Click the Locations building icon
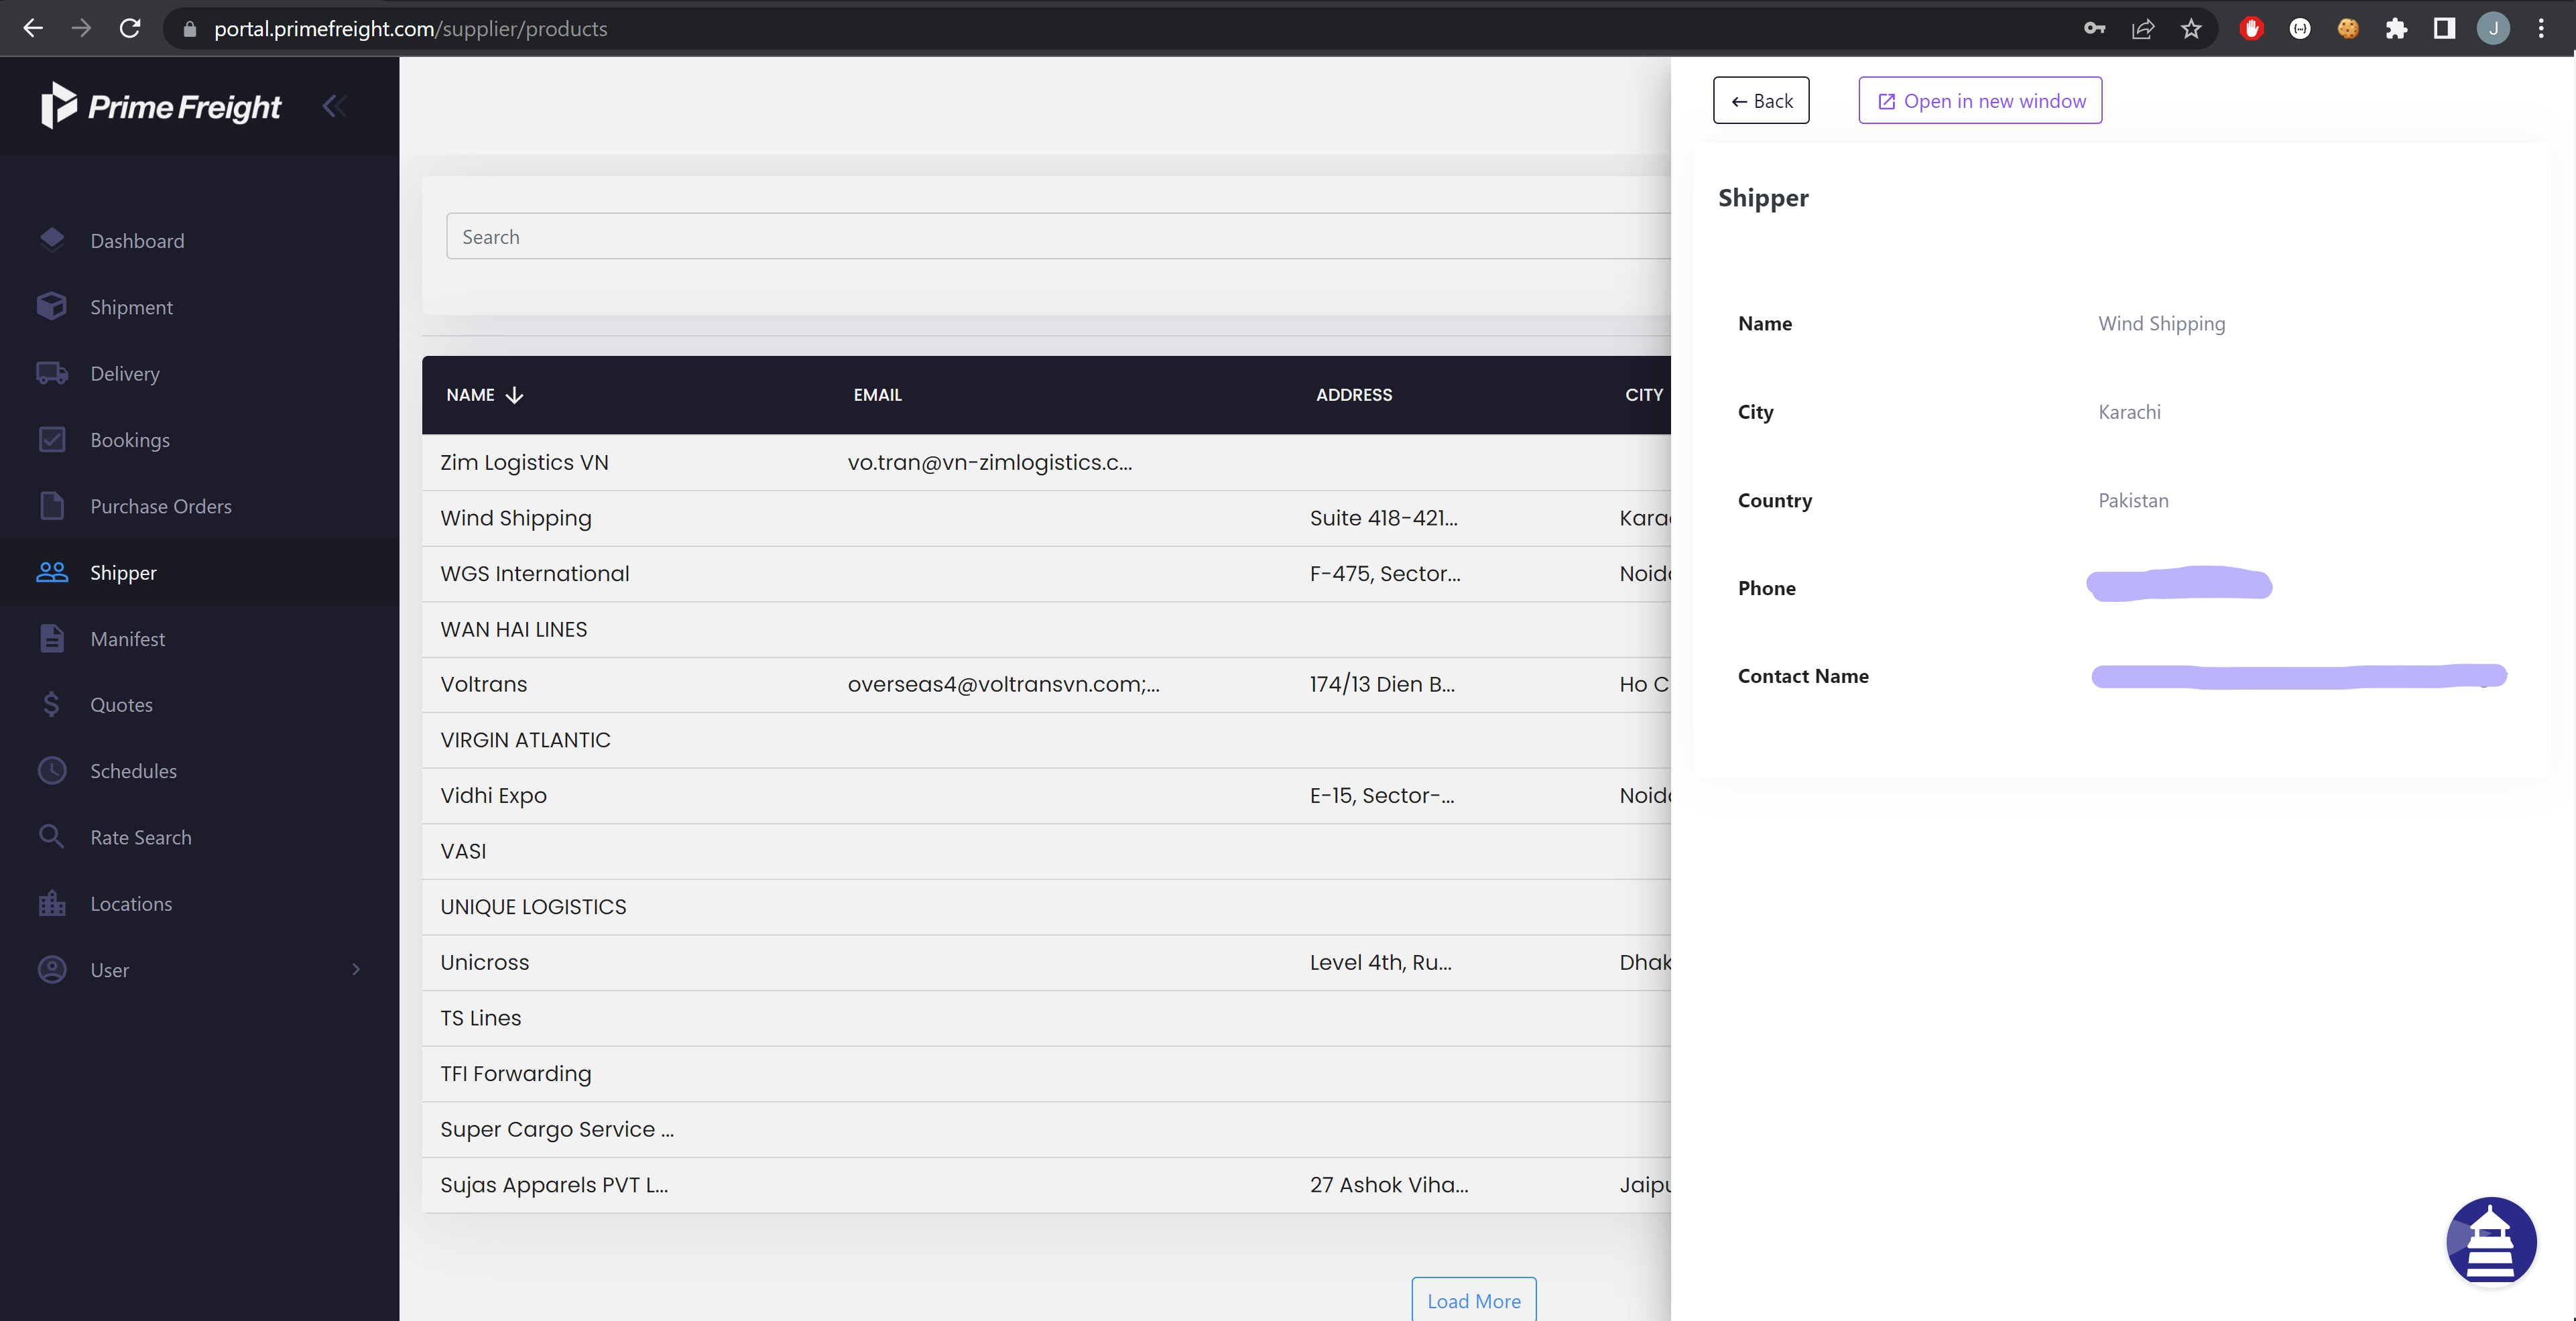This screenshot has height=1321, width=2576. coord(52,903)
